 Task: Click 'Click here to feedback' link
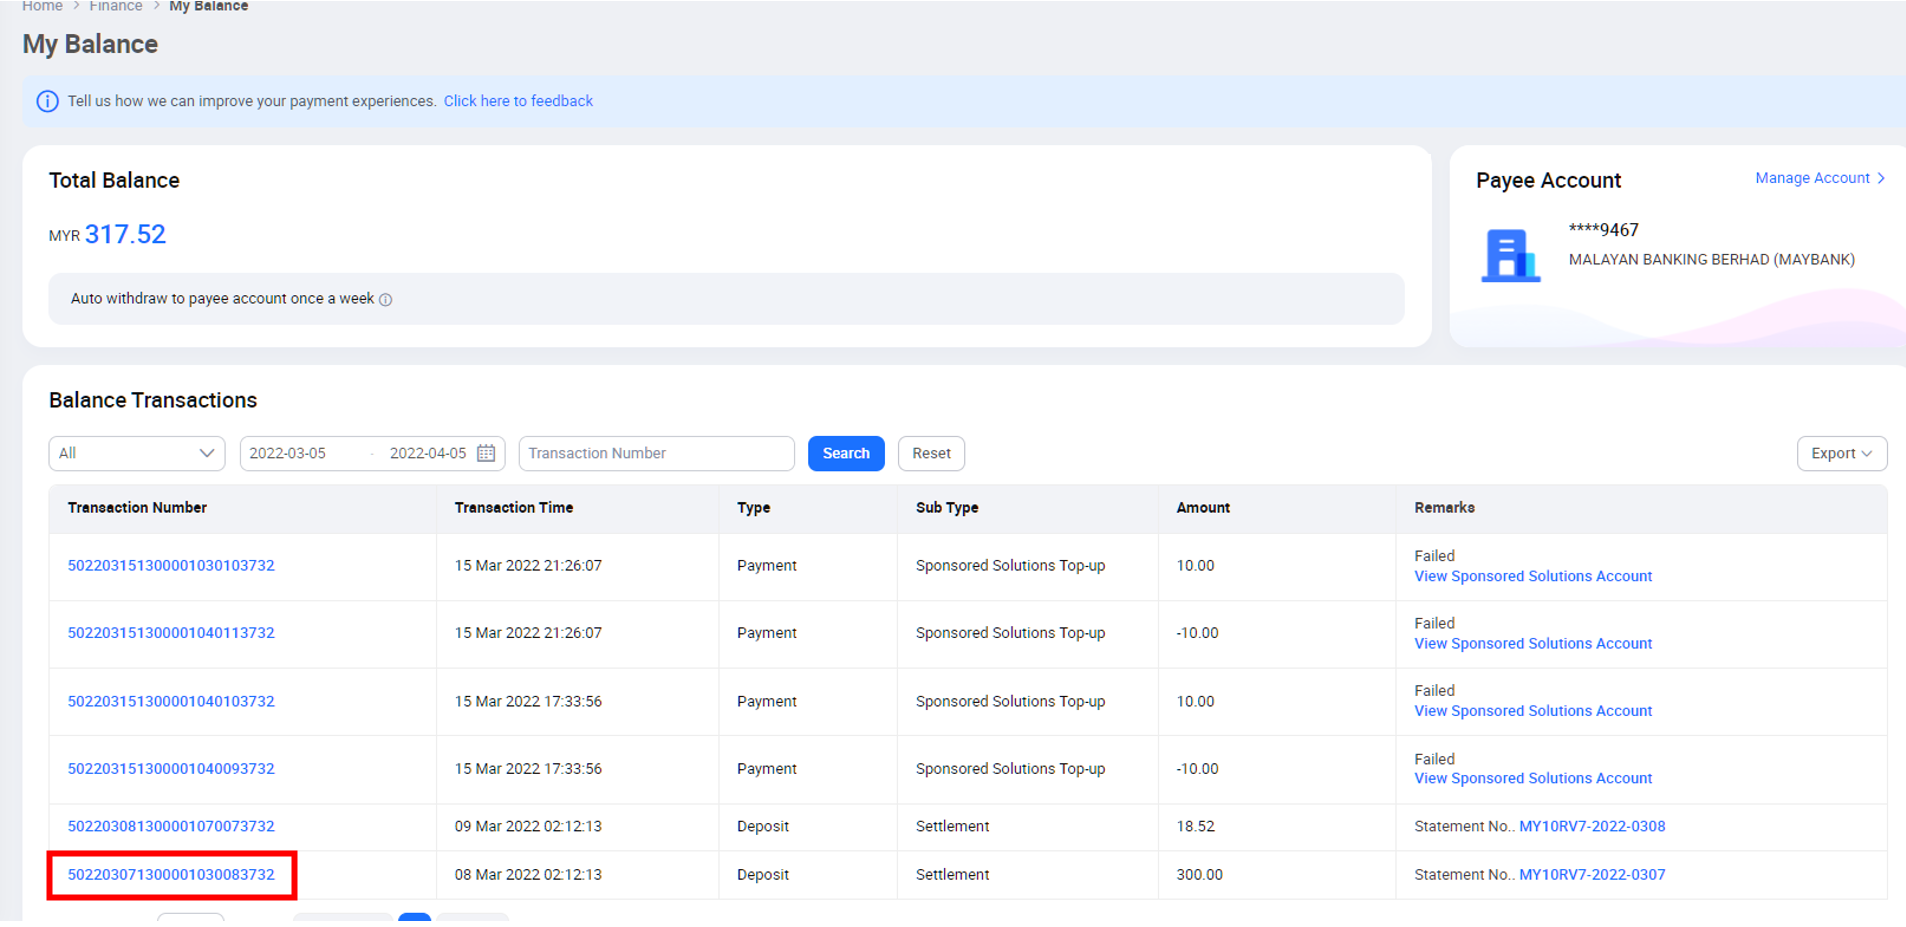click(x=518, y=101)
